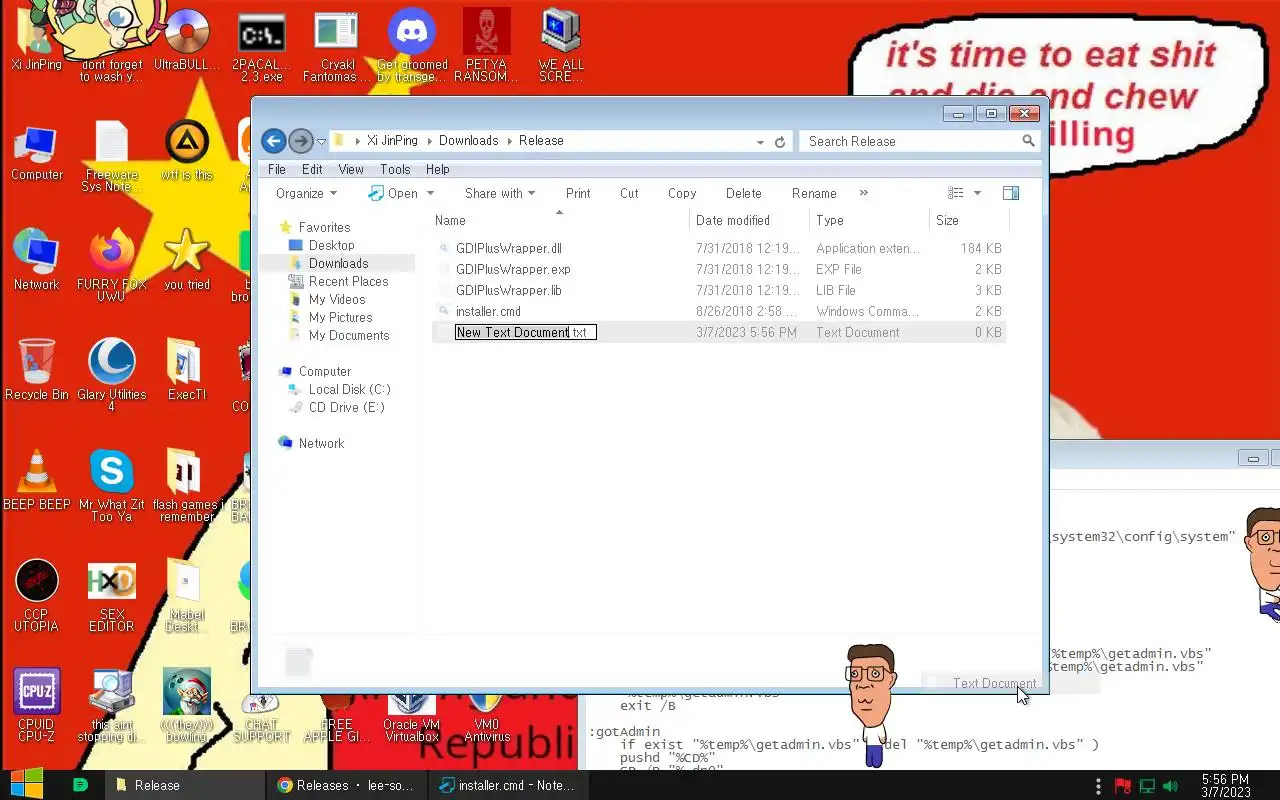
Task: Click the Xi JinPing breadcrumb segment
Action: pyautogui.click(x=392, y=141)
